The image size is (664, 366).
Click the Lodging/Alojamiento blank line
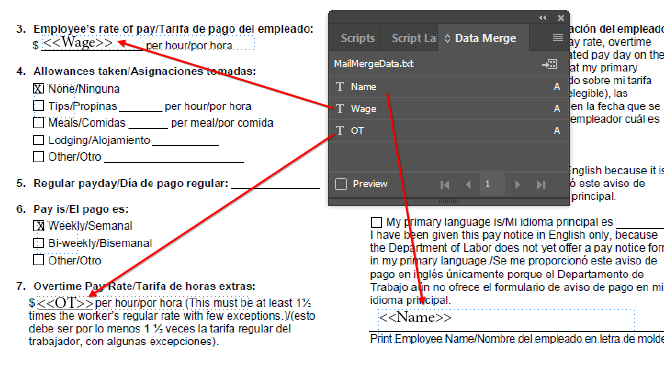185,144
